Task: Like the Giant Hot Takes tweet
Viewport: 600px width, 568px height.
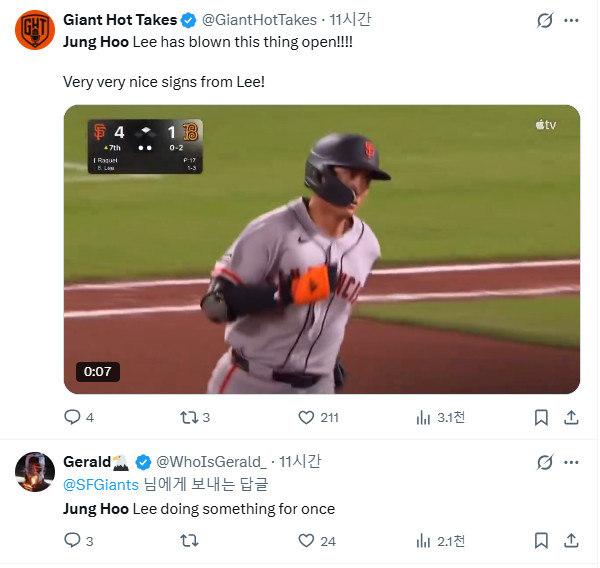Action: (x=307, y=417)
